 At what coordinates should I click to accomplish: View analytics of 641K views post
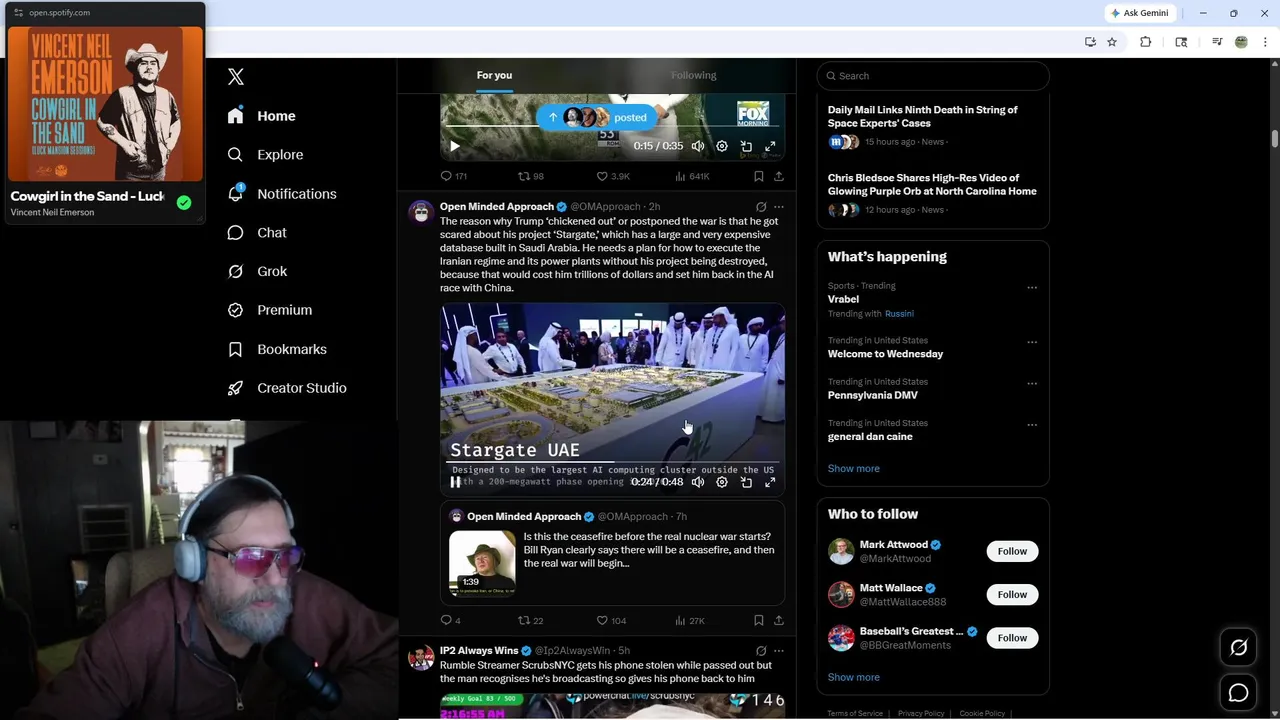point(680,176)
